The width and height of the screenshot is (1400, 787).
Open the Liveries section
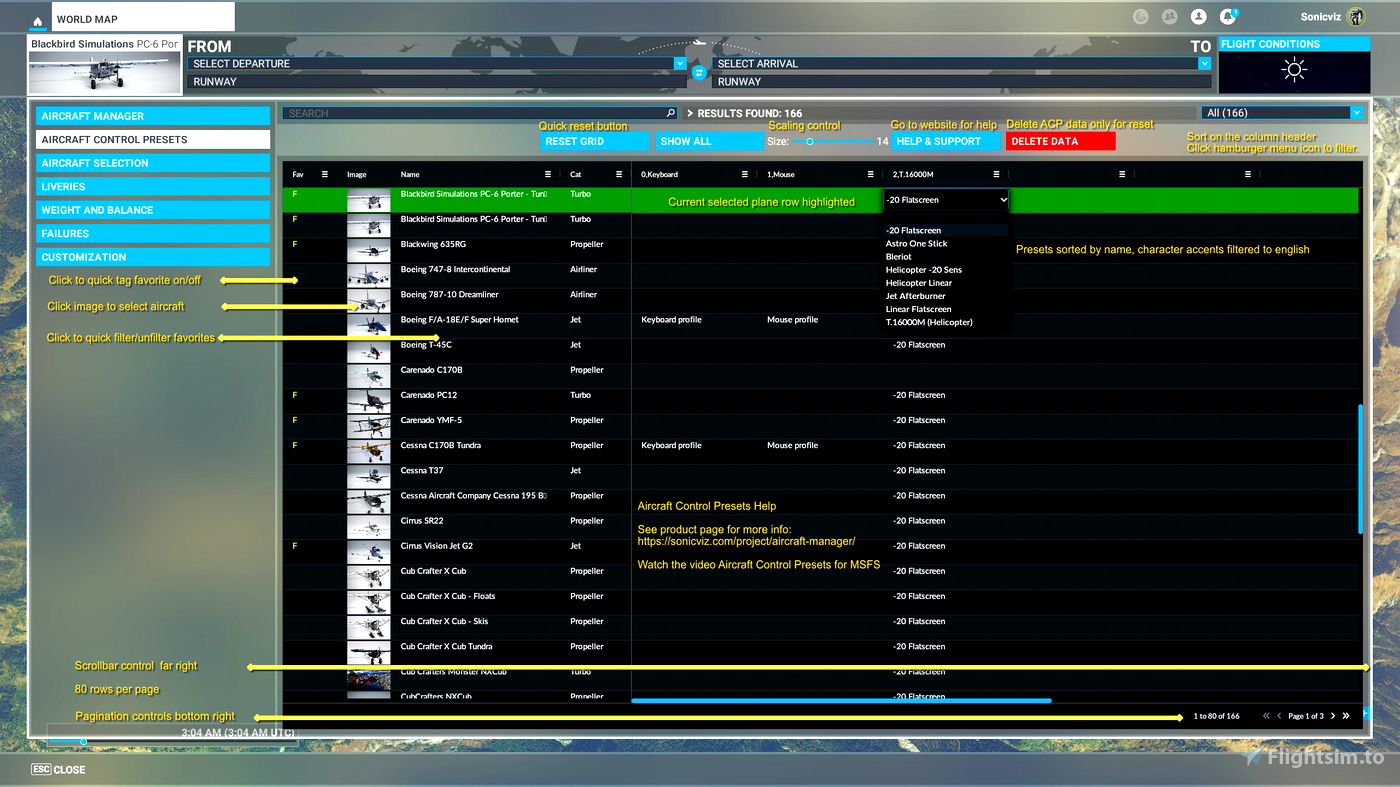(153, 187)
